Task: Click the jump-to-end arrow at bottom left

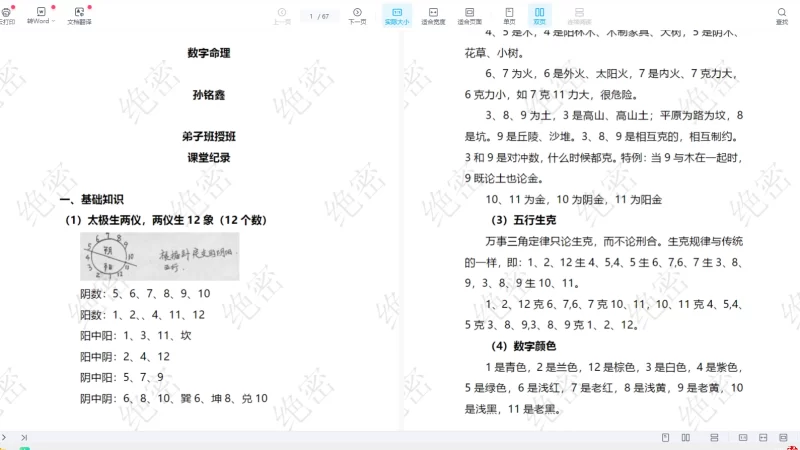Action: click(24, 438)
